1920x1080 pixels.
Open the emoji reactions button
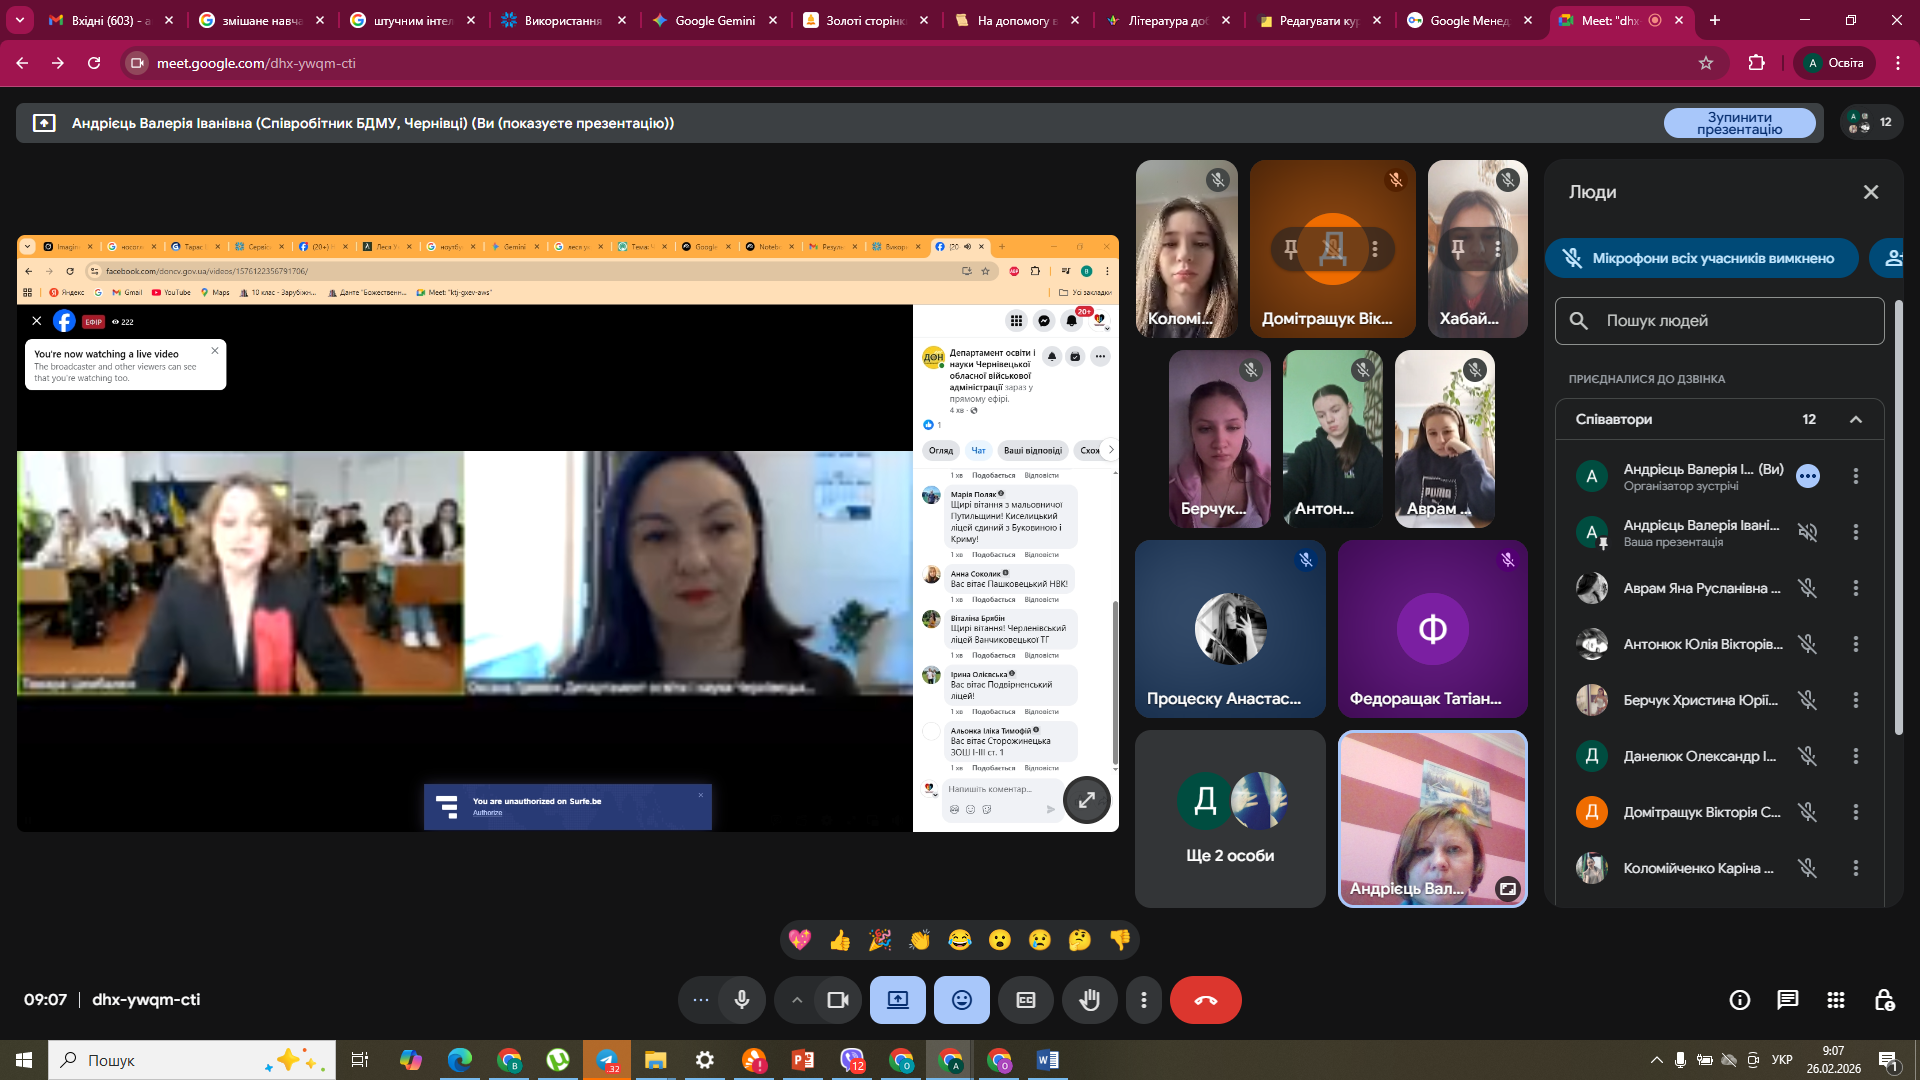[x=961, y=1000]
